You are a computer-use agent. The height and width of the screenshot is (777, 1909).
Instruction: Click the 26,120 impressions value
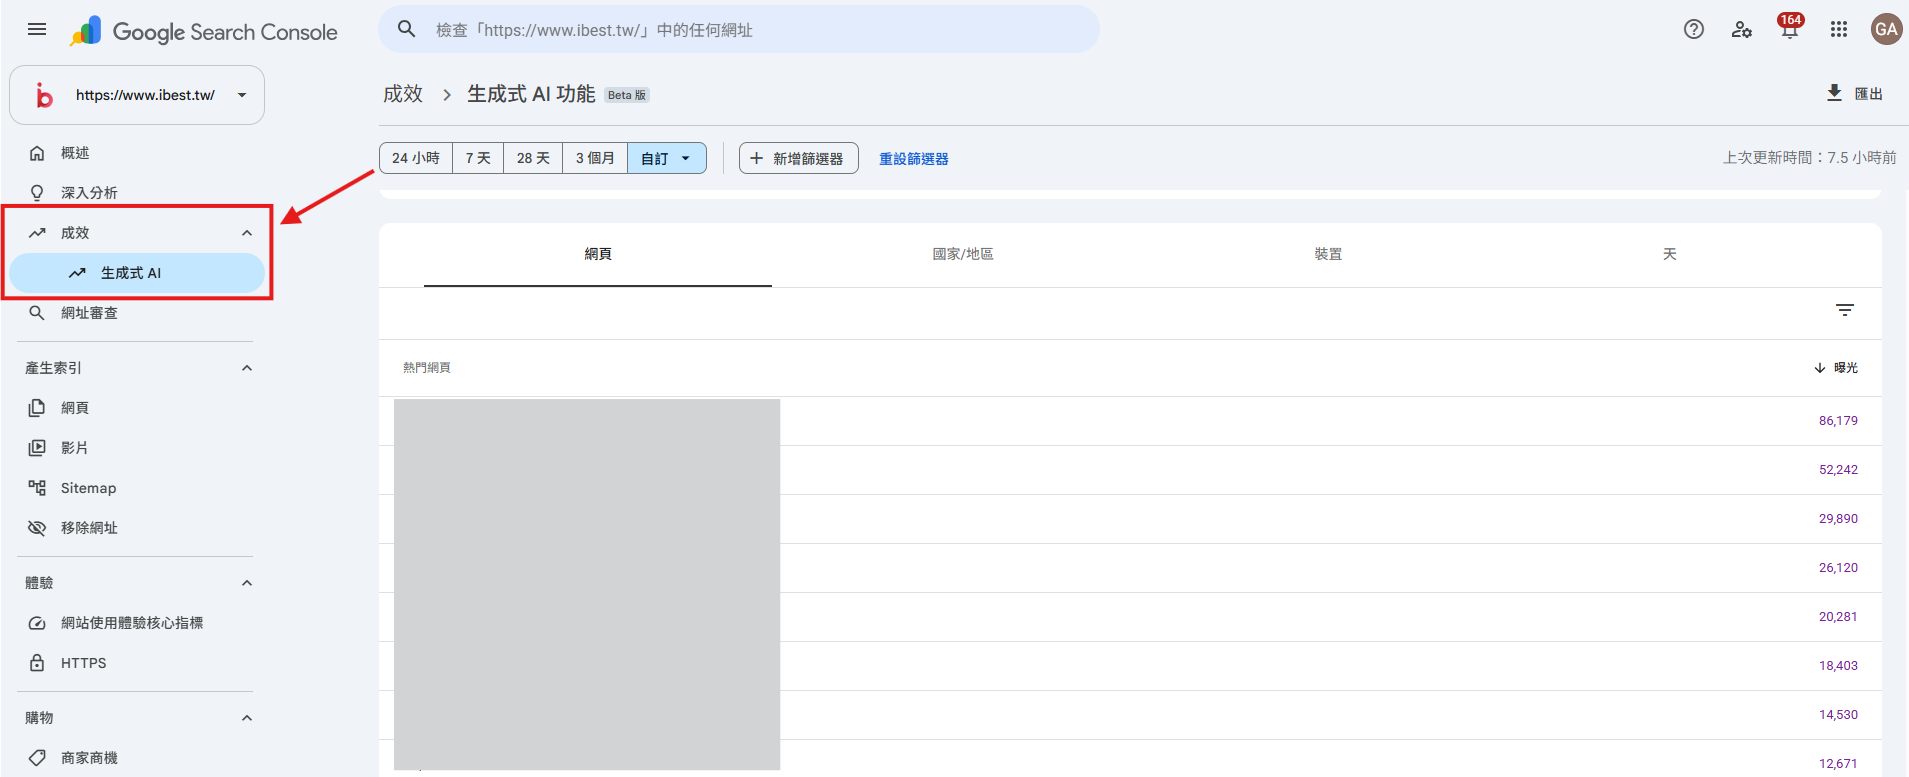pos(1838,568)
